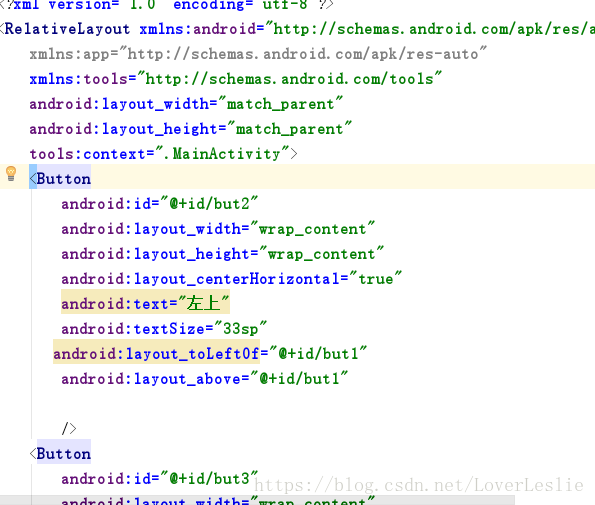Click the android:id @+id/but3 line
595x505 pixels.
(160, 479)
